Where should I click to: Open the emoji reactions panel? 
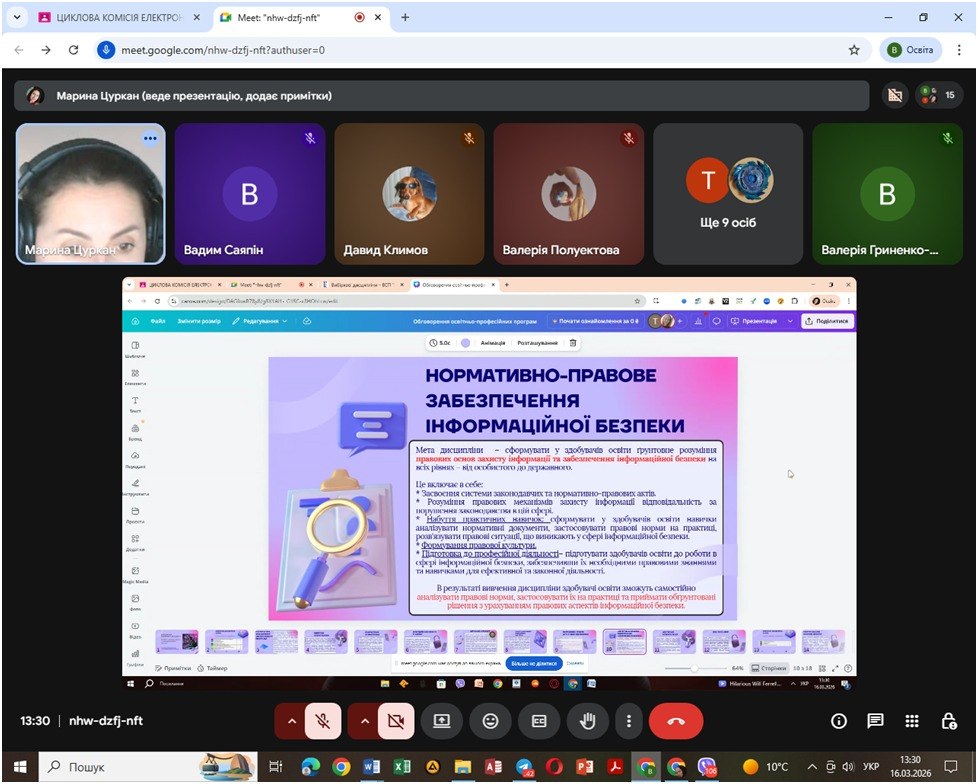(x=490, y=720)
